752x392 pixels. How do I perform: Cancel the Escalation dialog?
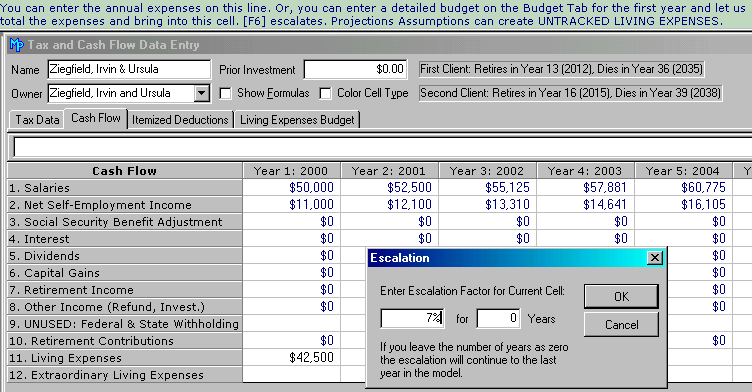click(621, 325)
